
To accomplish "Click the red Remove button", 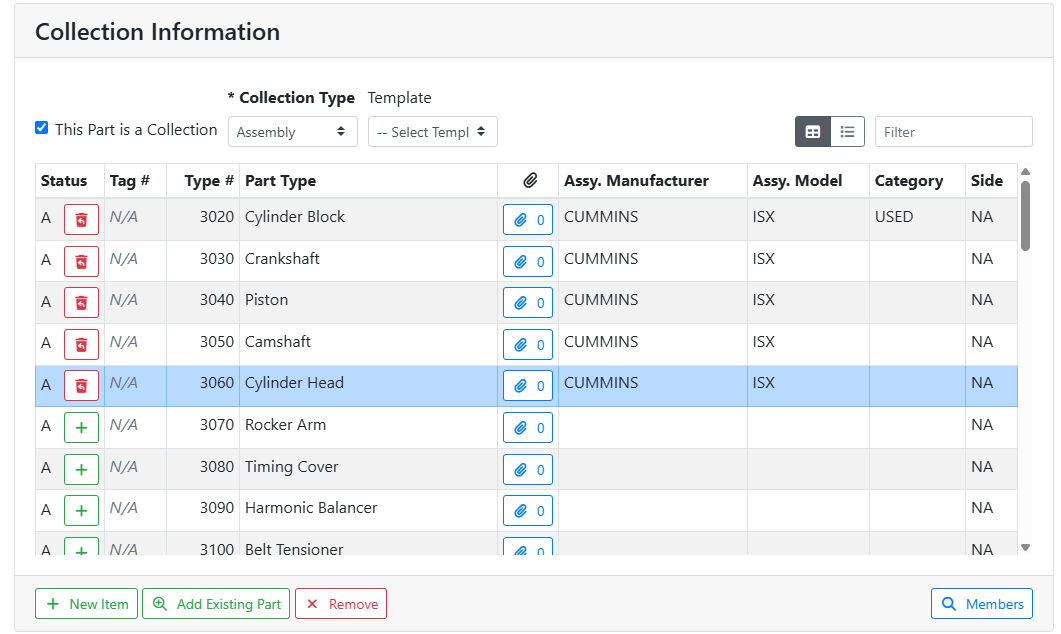I will click(340, 604).
